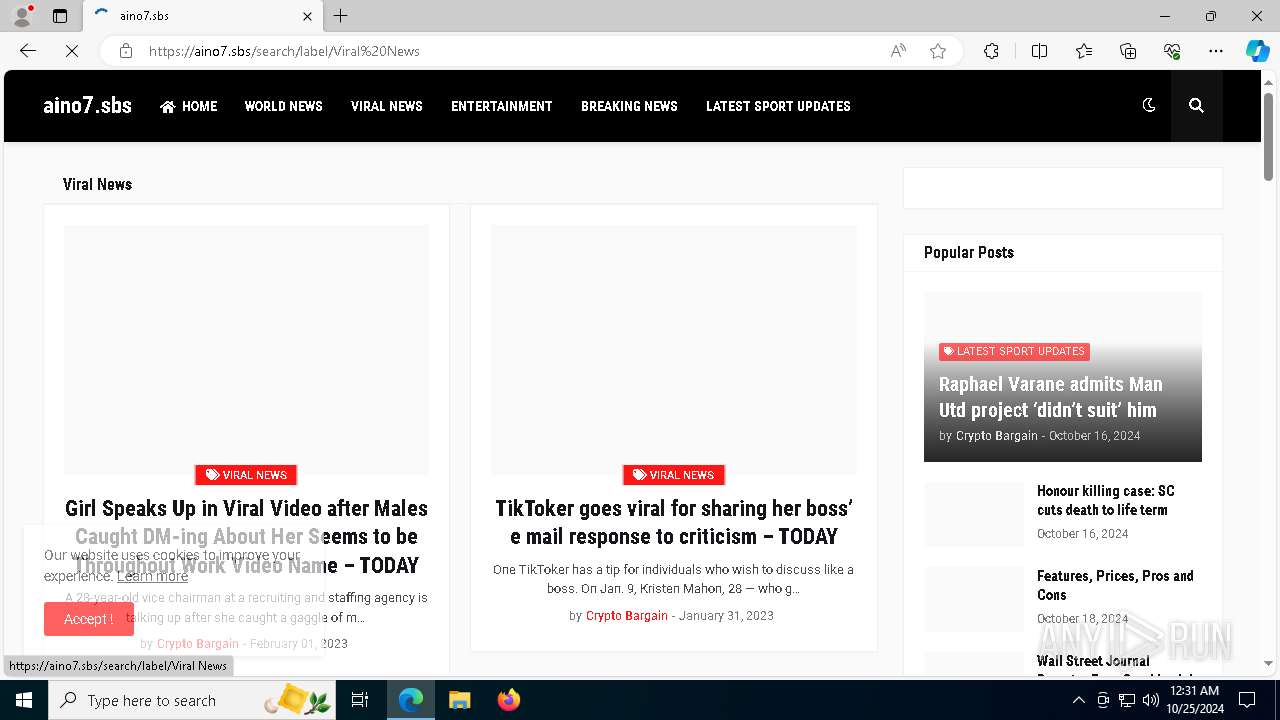
Task: Show hidden tray icons chevron
Action: 1079,700
